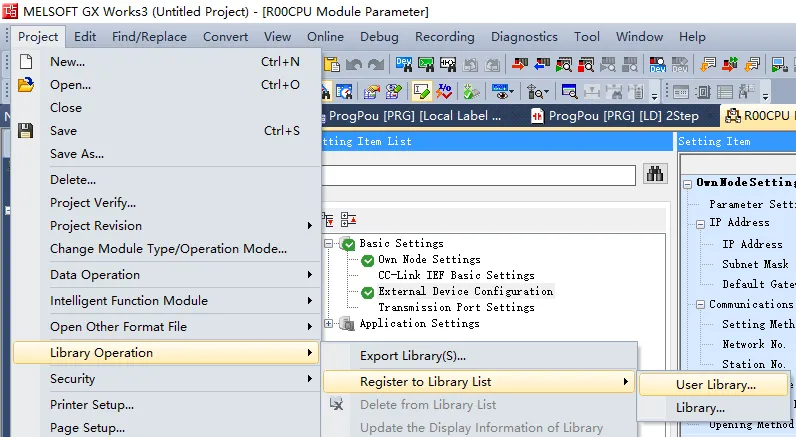Screen dimensions: 796x437
Task: Click the binoculars search icon
Action: point(655,174)
